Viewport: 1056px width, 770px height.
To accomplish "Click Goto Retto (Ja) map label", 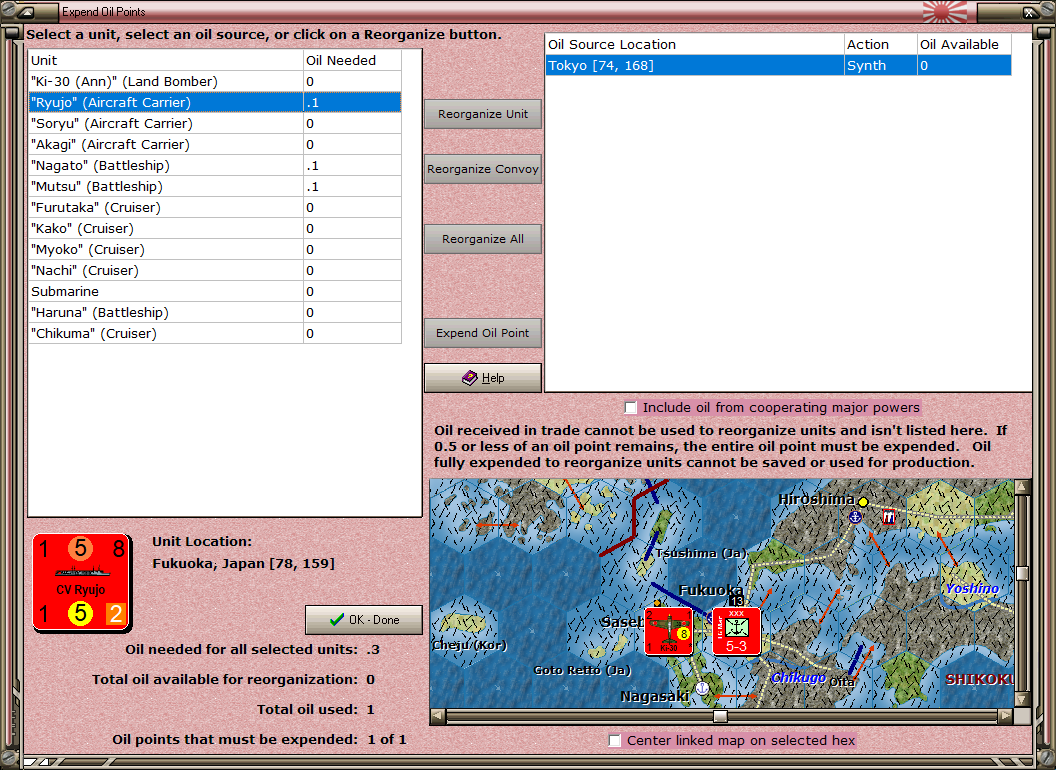I will tap(582, 670).
